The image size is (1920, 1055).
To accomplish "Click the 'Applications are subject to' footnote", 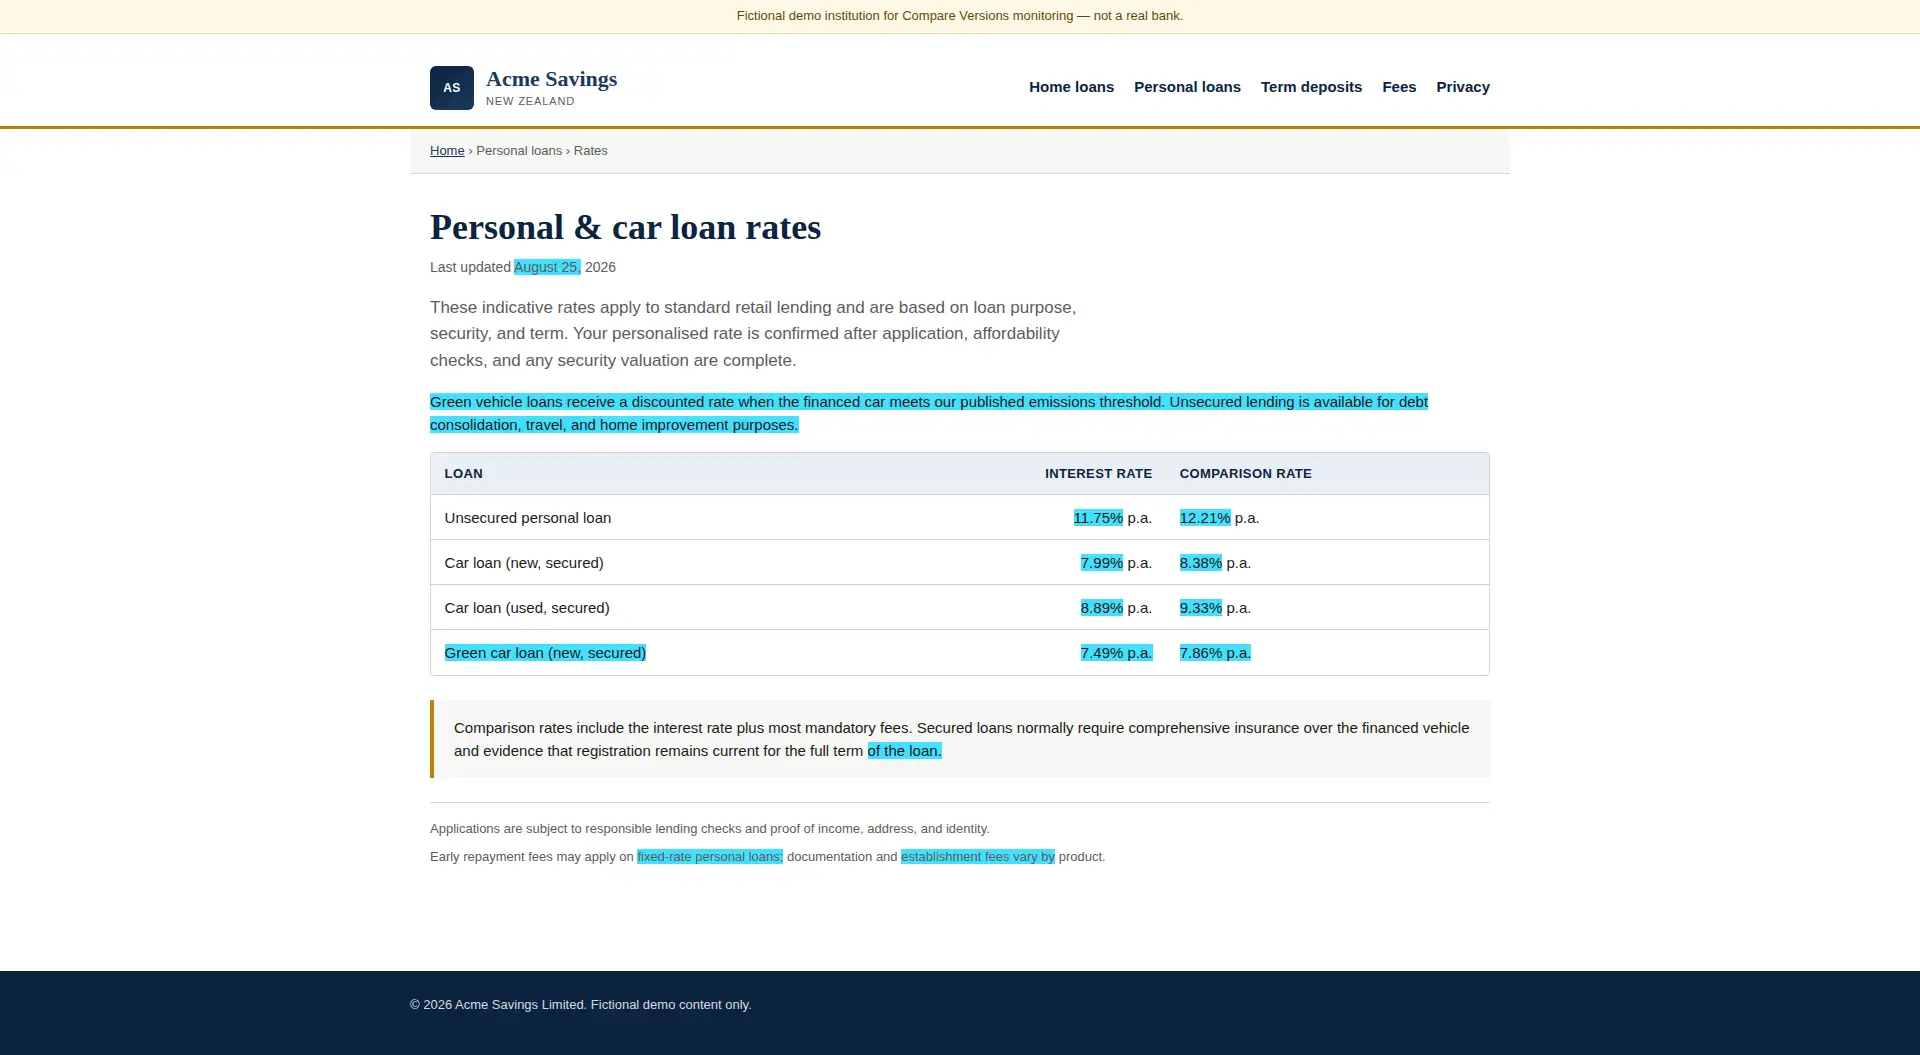I will pyautogui.click(x=710, y=829).
